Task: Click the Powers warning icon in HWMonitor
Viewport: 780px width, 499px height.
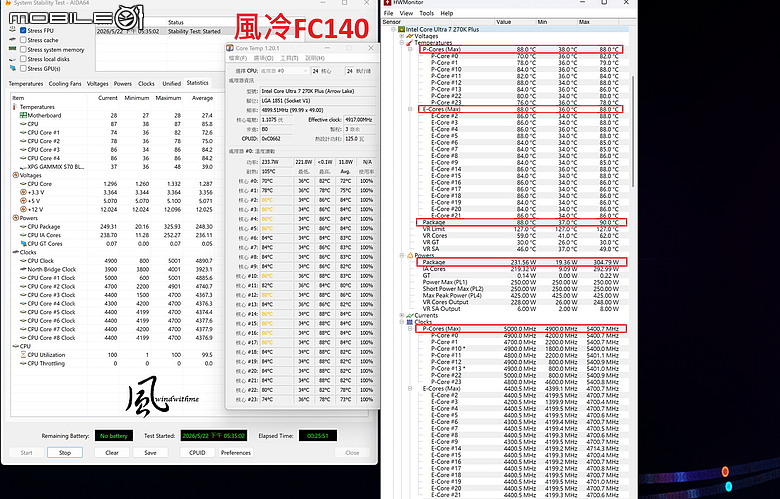Action: pos(410,255)
